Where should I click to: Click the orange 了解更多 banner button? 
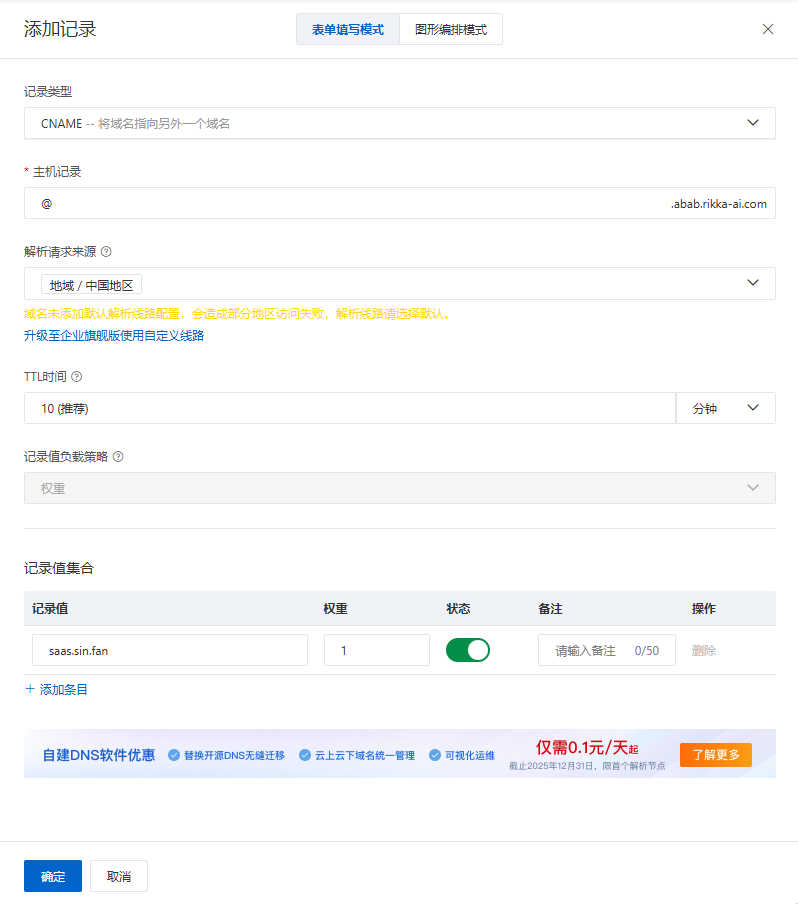pos(715,755)
